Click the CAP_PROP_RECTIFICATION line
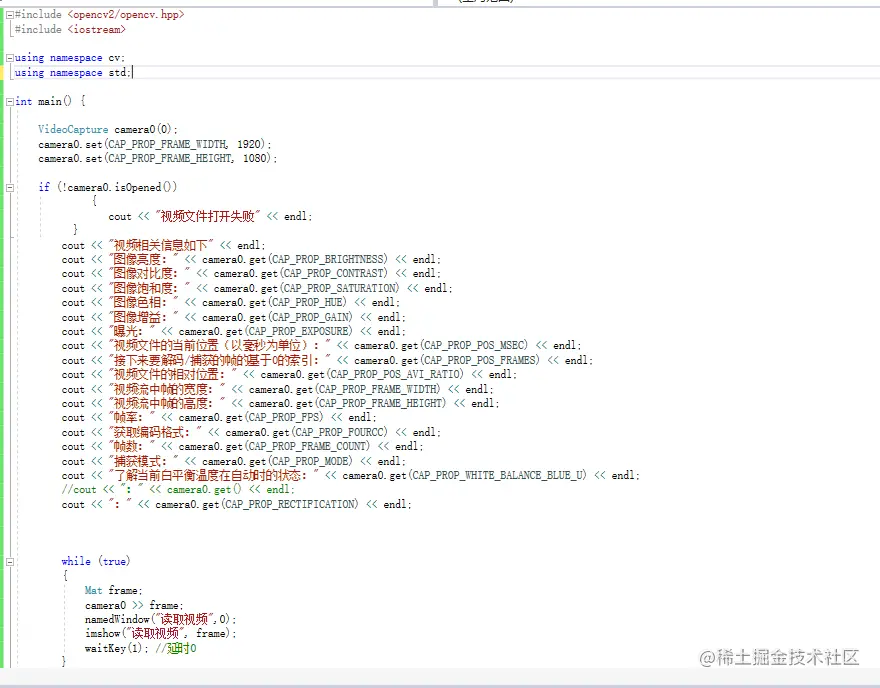Screen dimensions: 880x688 coord(237,504)
